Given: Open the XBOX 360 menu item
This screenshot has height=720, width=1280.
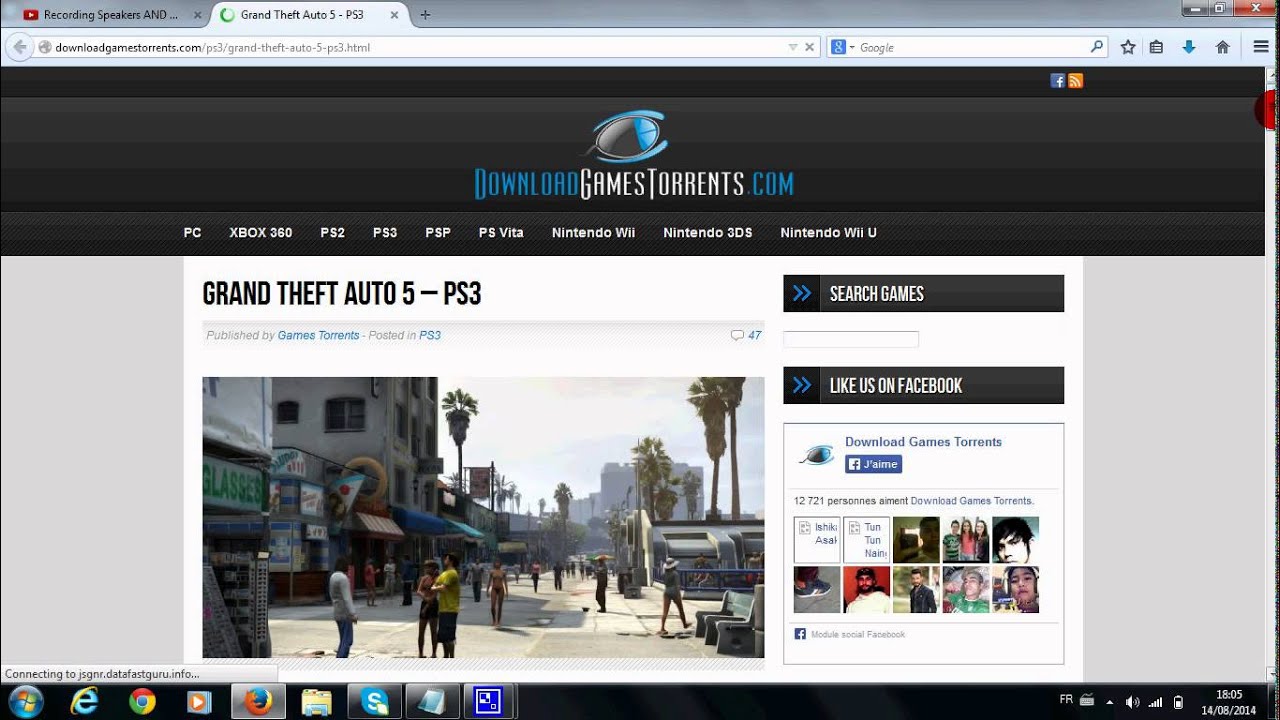Looking at the screenshot, I should 261,232.
